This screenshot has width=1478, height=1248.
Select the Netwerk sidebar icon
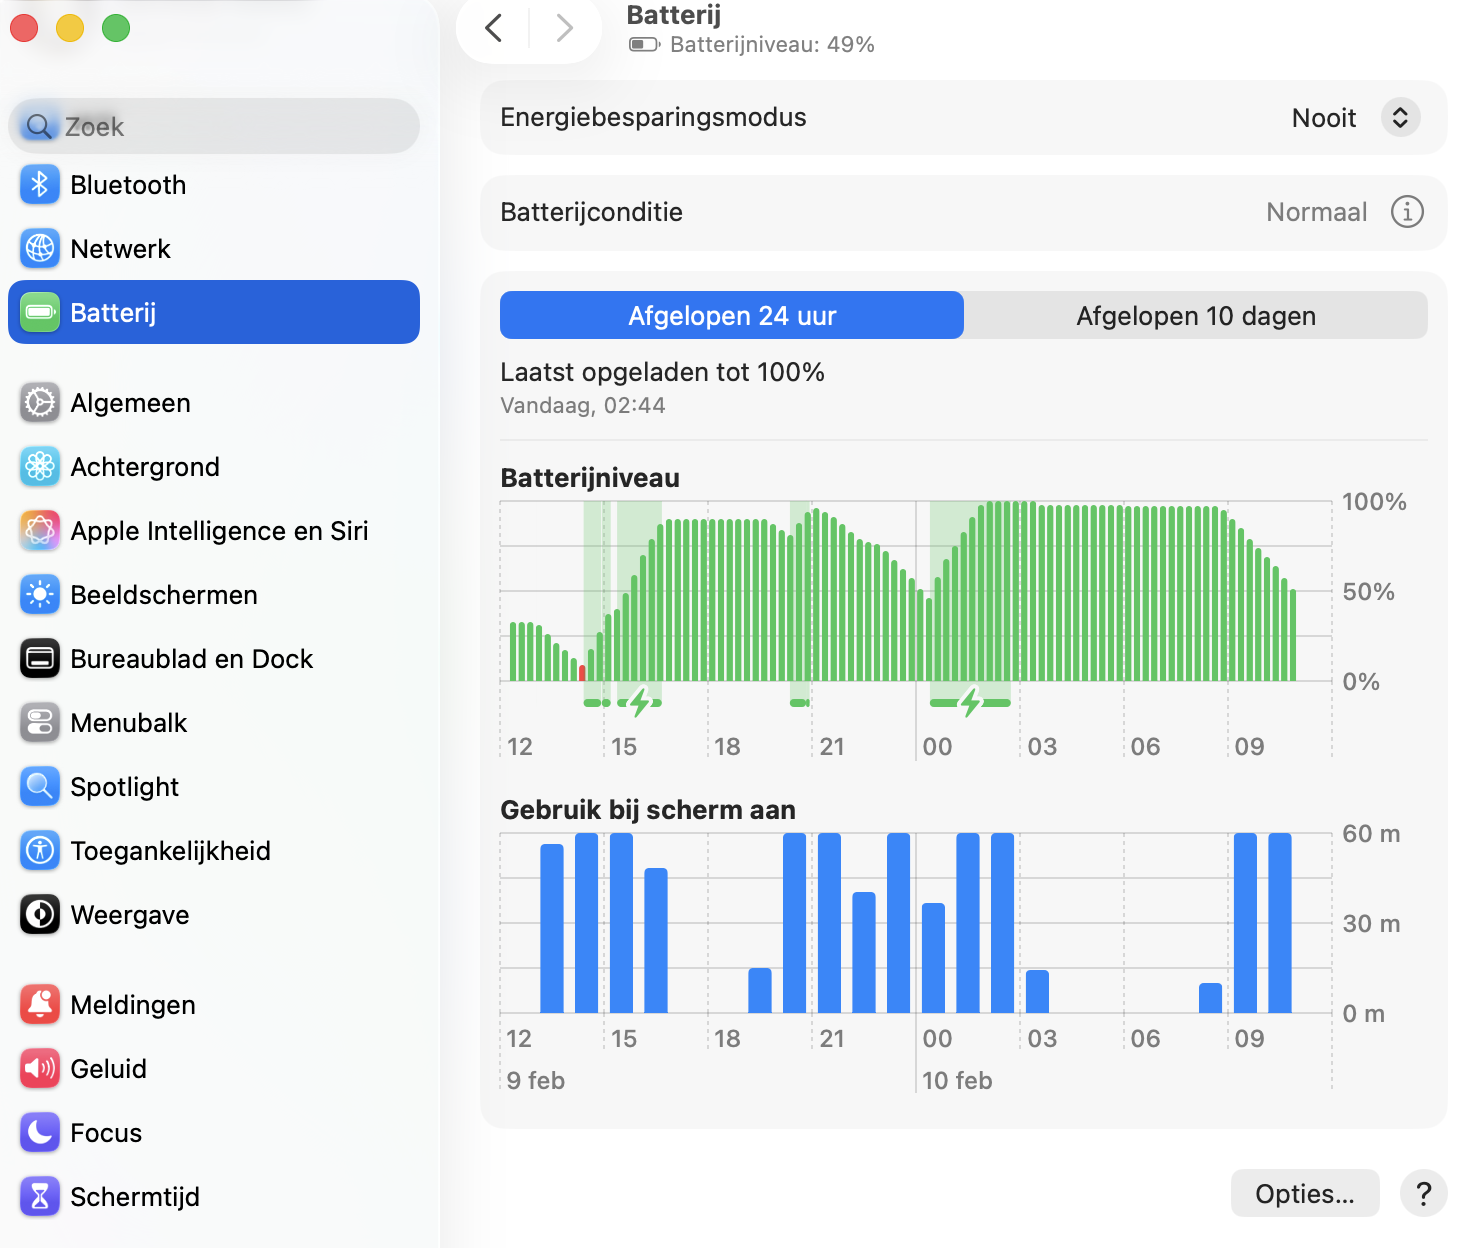tap(39, 248)
